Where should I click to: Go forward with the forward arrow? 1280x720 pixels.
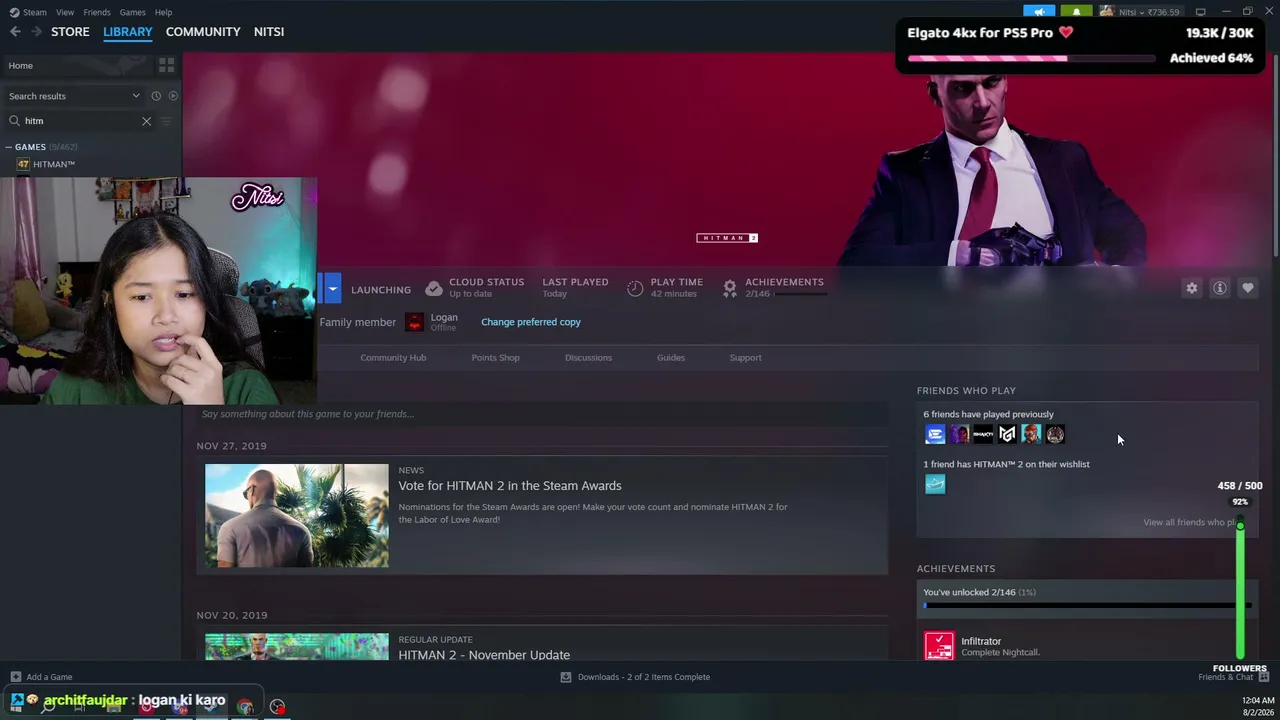click(37, 32)
